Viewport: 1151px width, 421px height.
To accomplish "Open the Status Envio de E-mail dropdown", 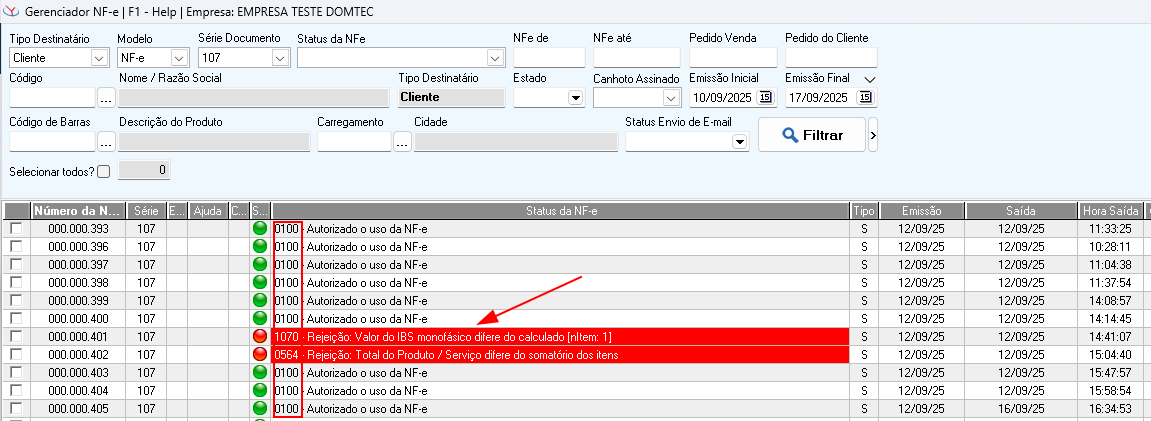I will (739, 142).
